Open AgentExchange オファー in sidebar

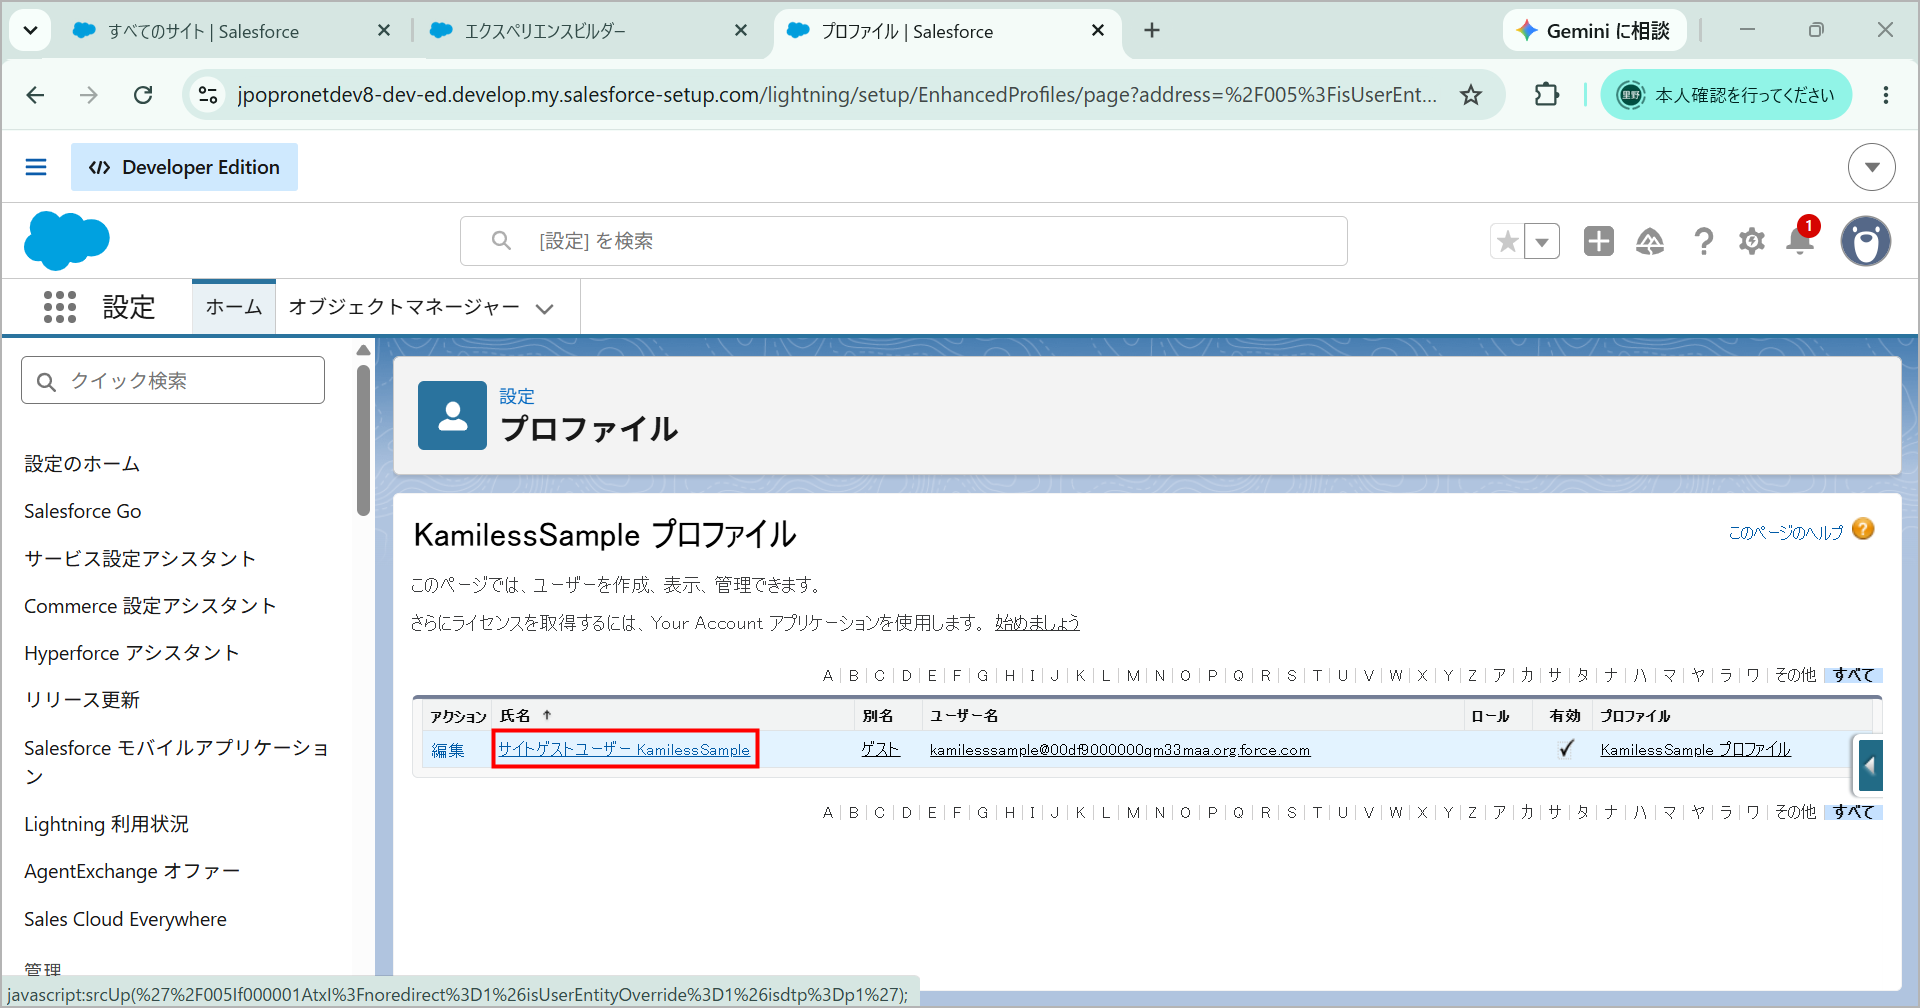click(132, 871)
